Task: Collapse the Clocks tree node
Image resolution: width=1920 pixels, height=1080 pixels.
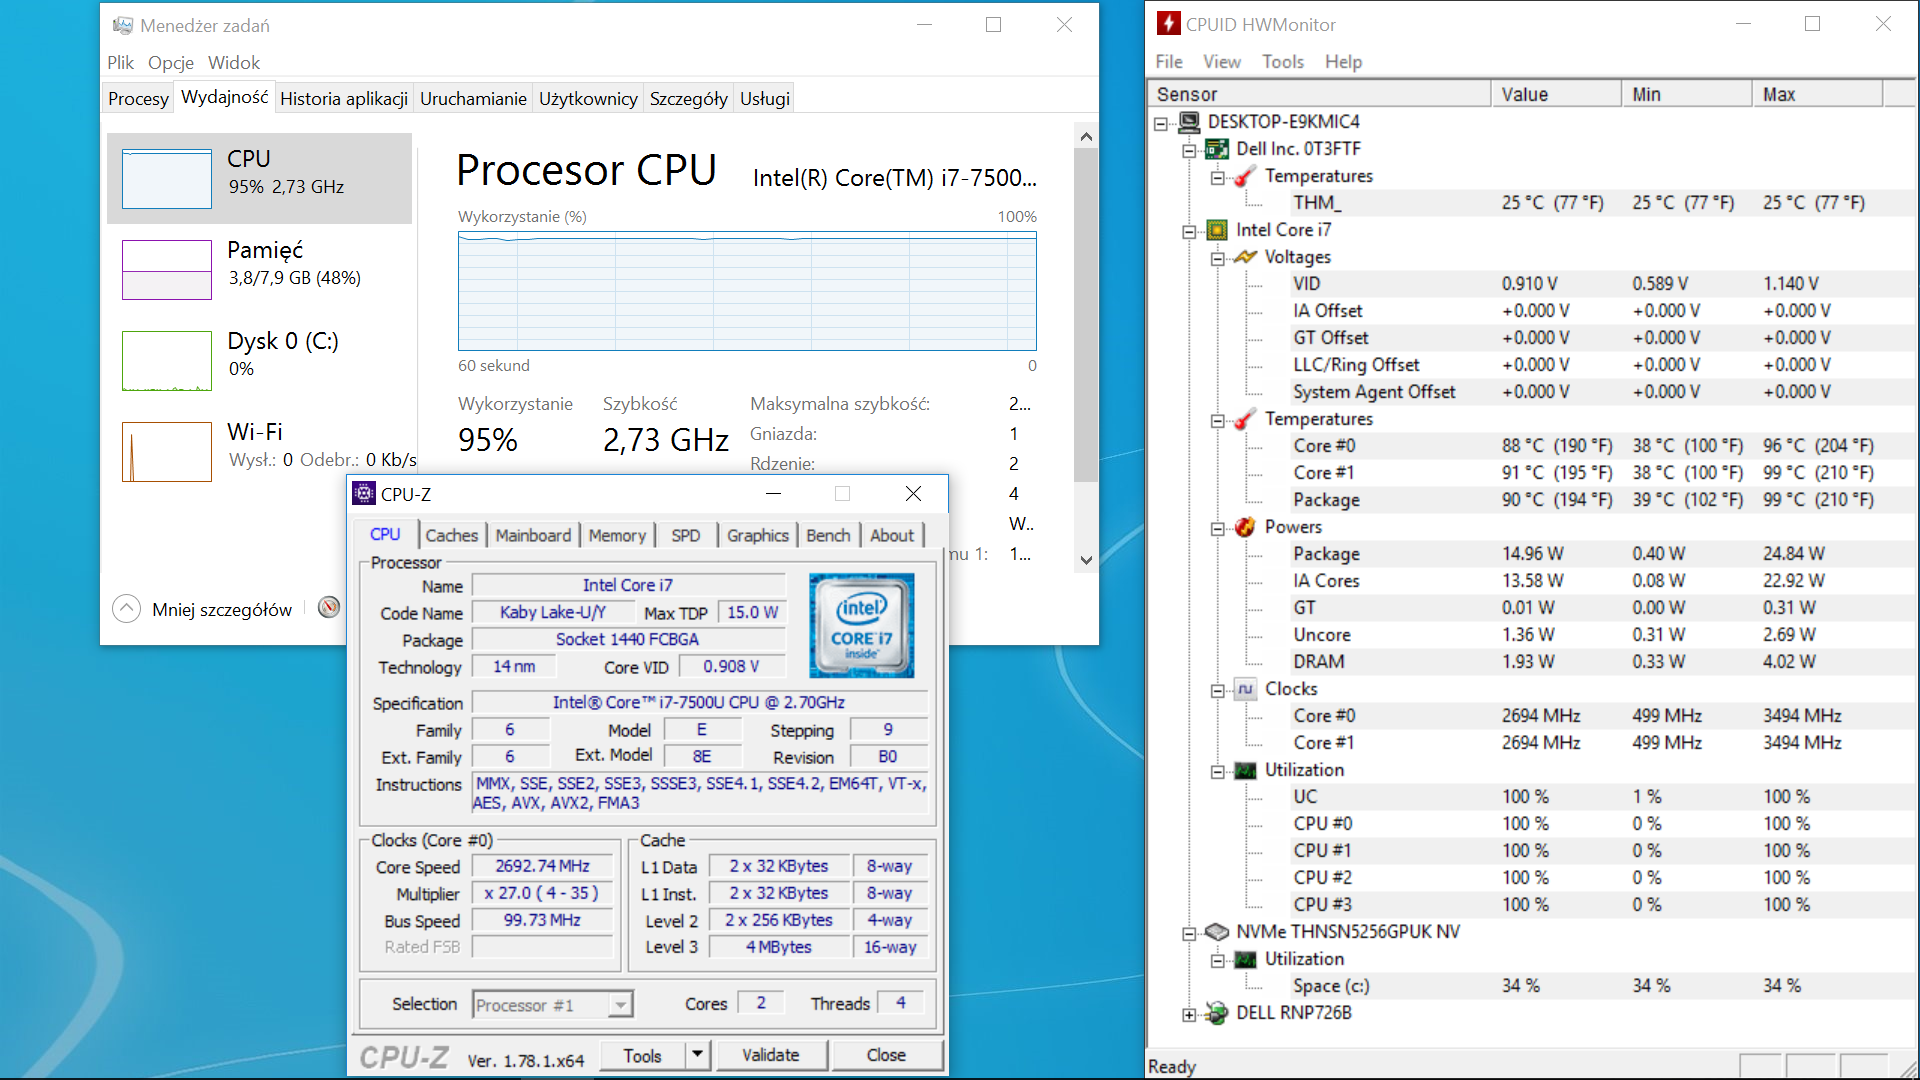Action: tap(1217, 690)
